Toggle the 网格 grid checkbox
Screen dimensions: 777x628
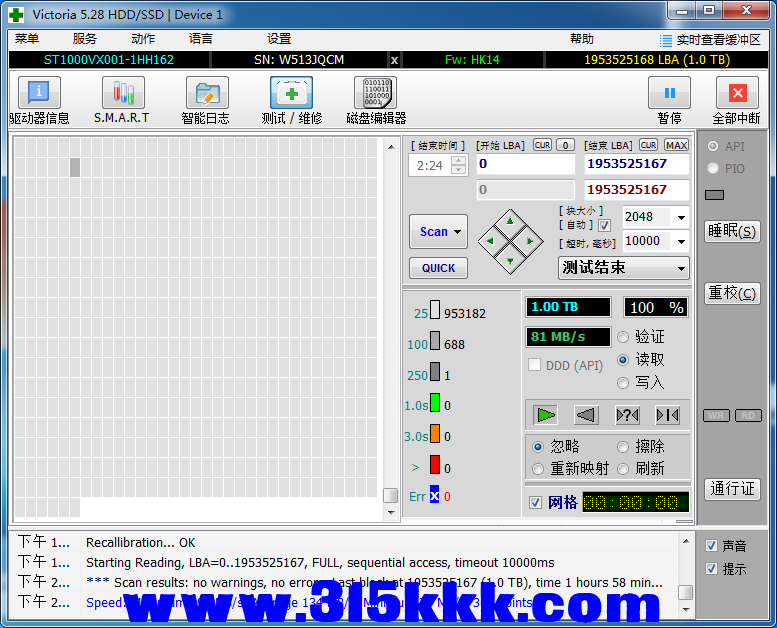point(537,502)
